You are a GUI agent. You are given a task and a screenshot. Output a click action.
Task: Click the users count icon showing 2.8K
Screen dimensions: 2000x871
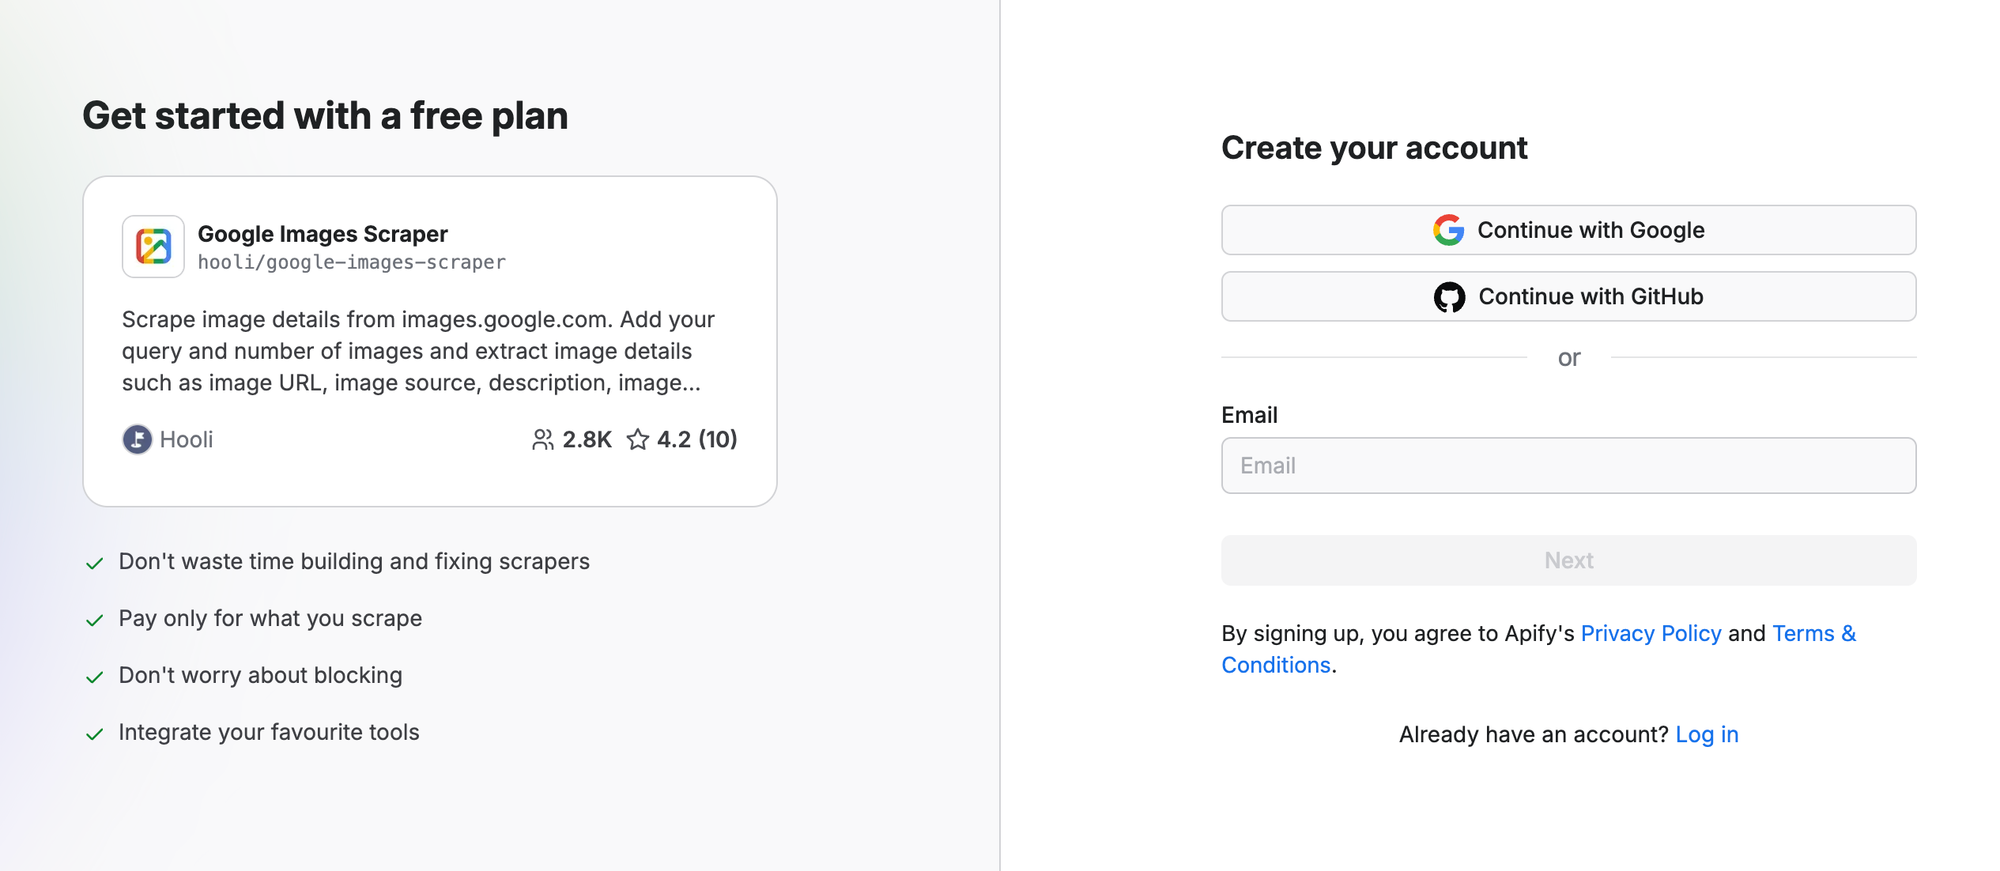pos(543,438)
